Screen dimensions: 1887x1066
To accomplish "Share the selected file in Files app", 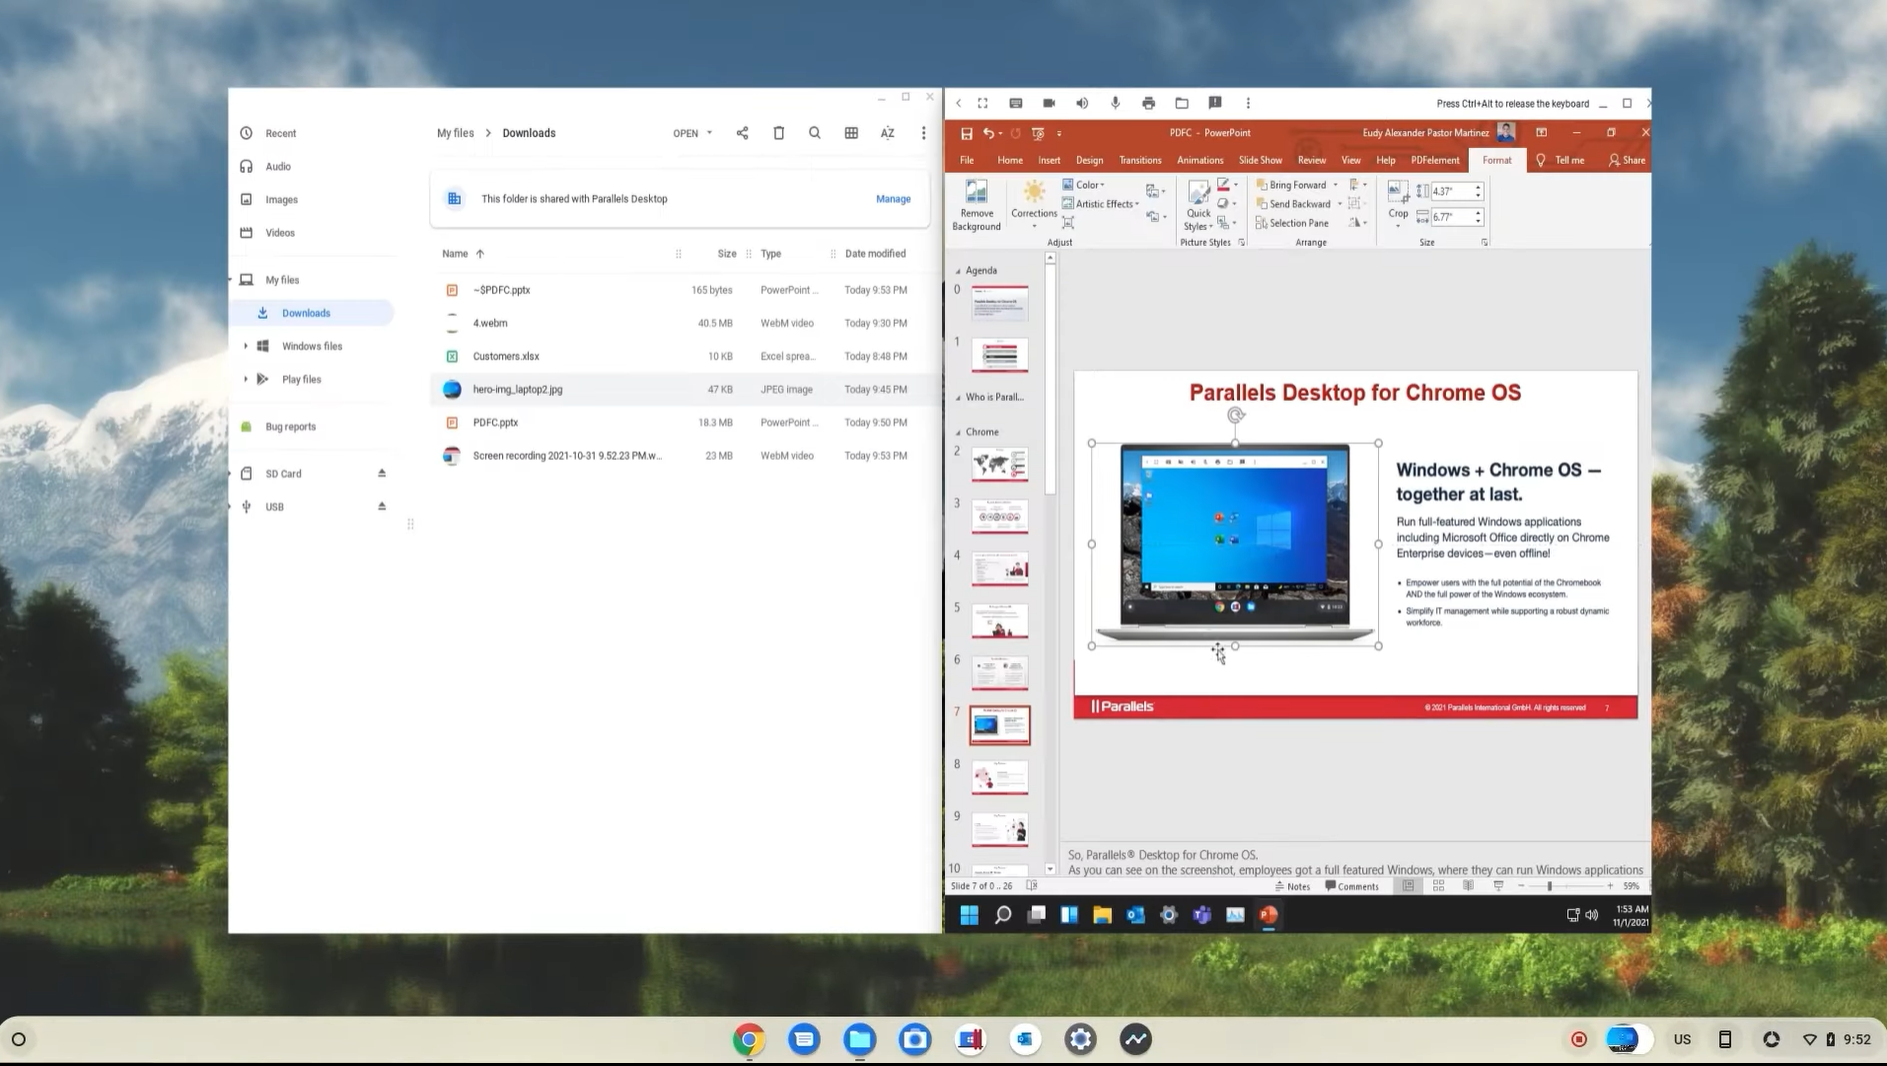I will (742, 133).
